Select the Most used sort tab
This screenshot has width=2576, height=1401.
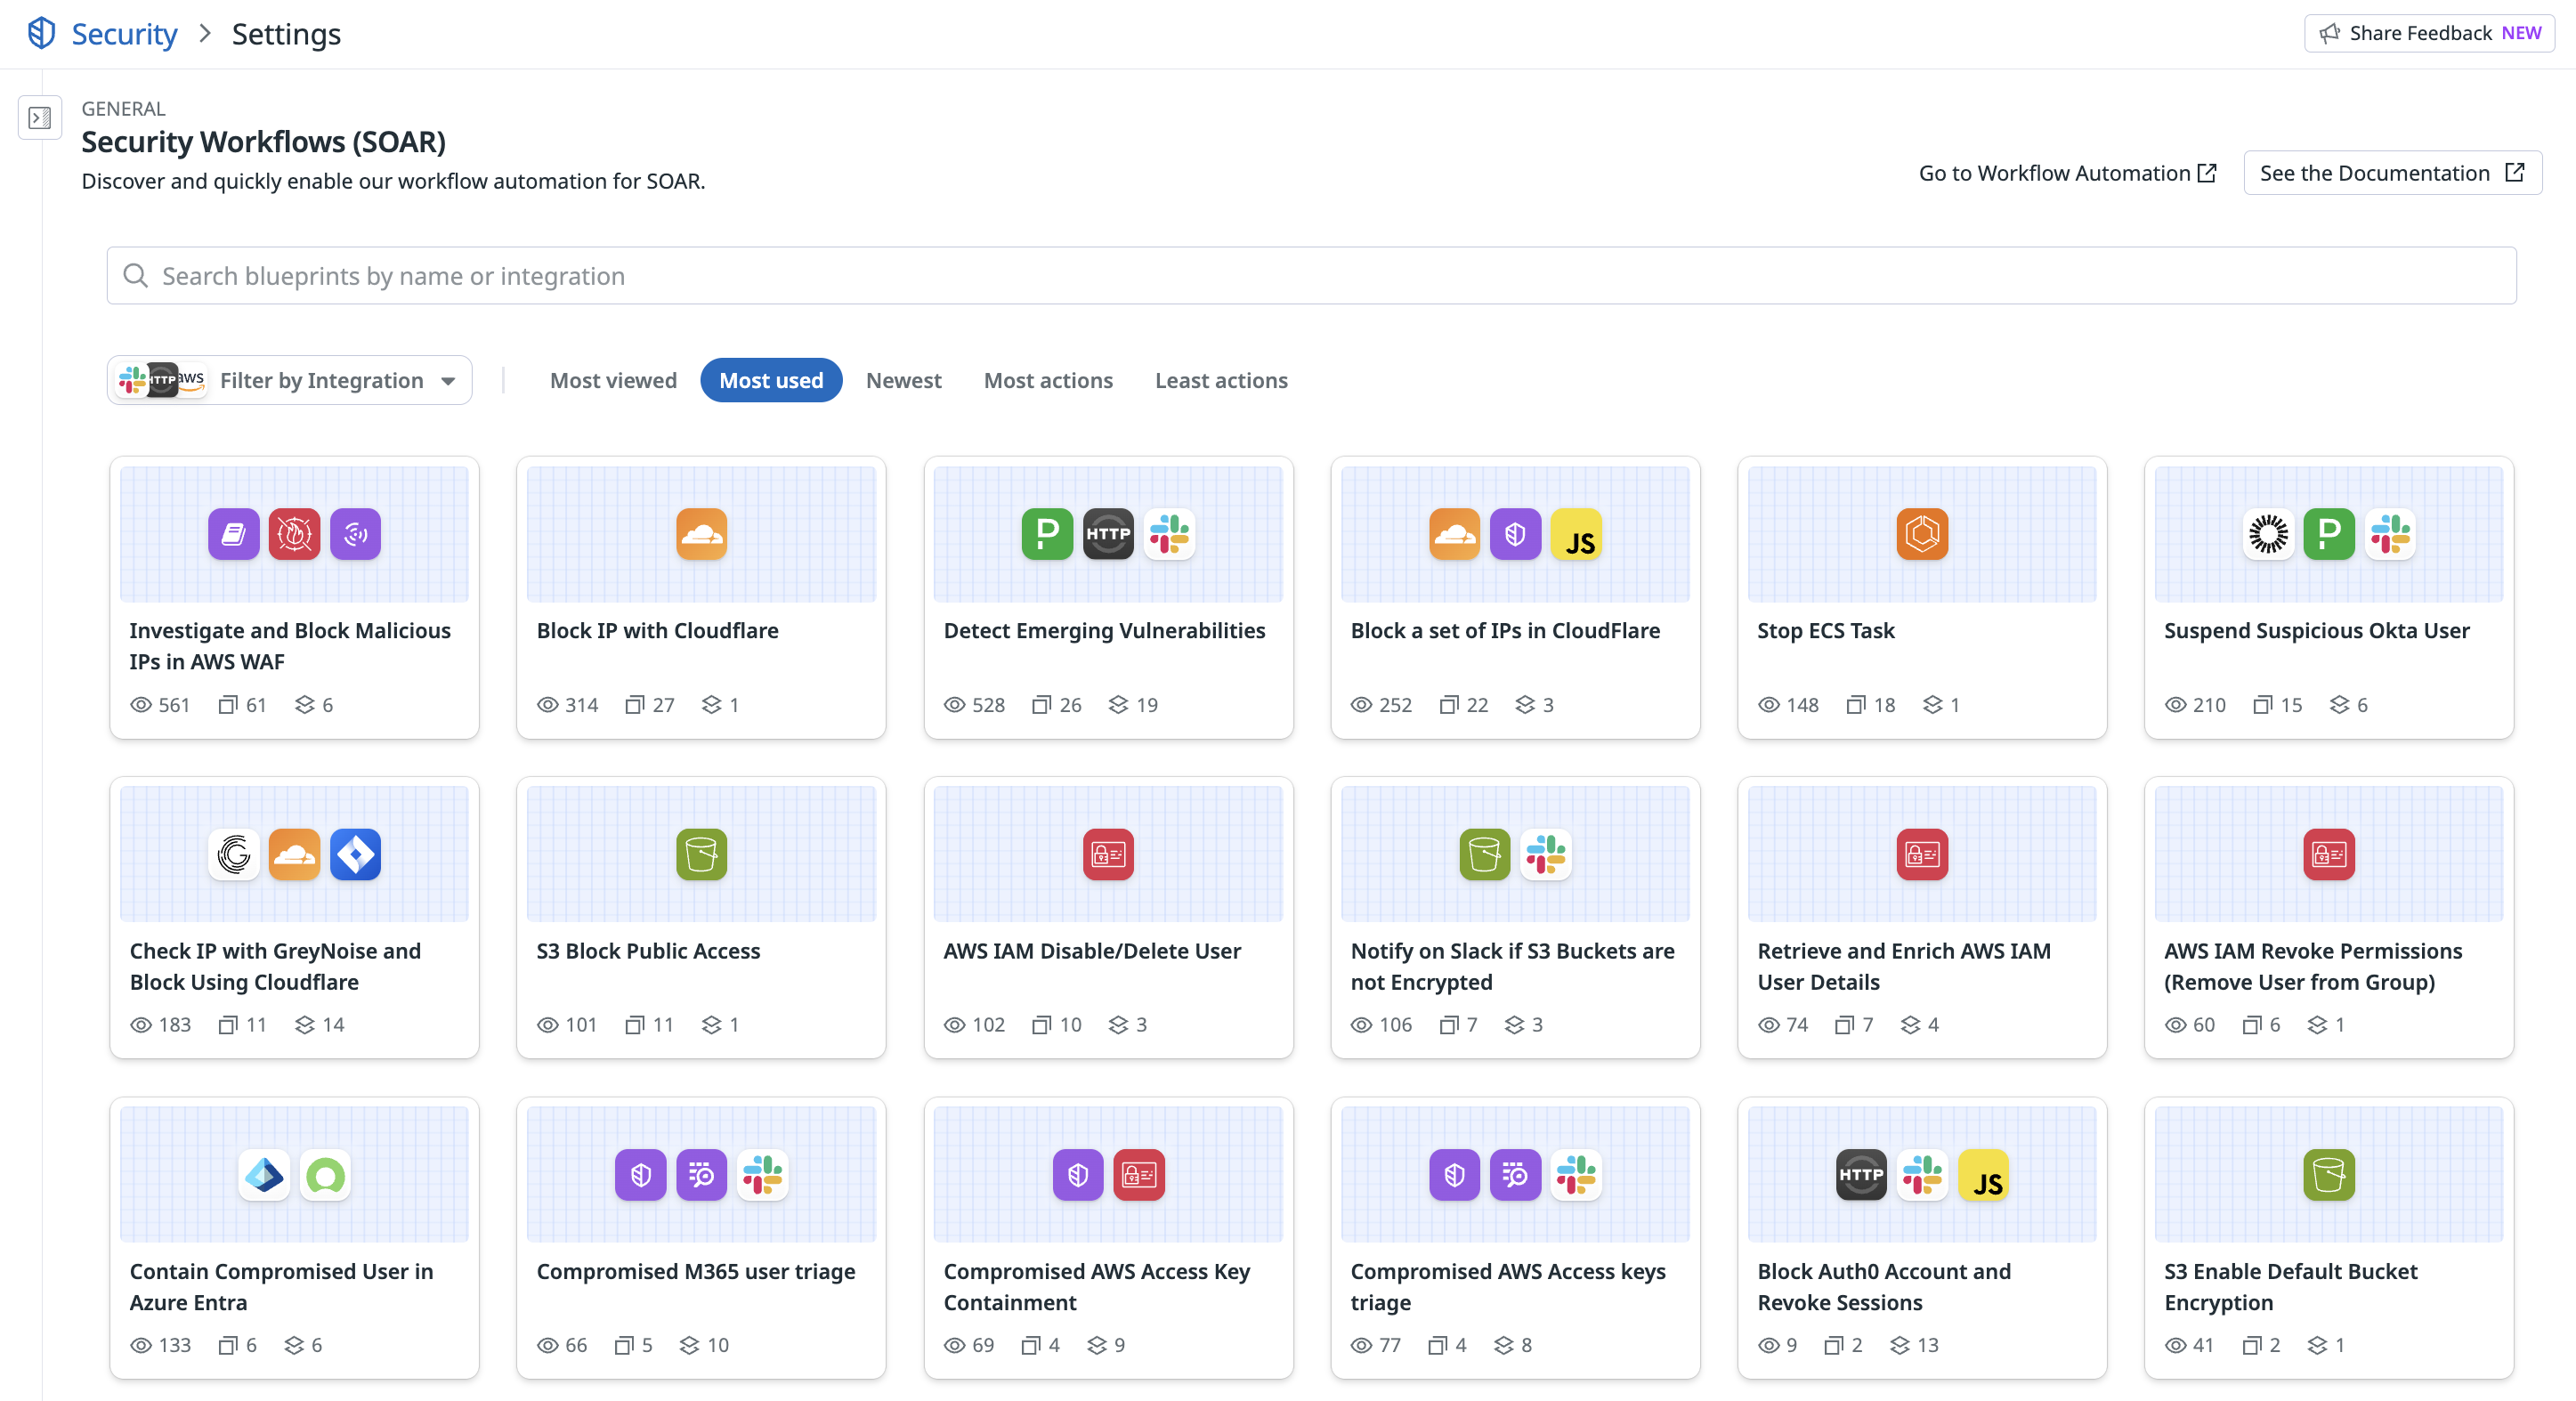(x=771, y=380)
